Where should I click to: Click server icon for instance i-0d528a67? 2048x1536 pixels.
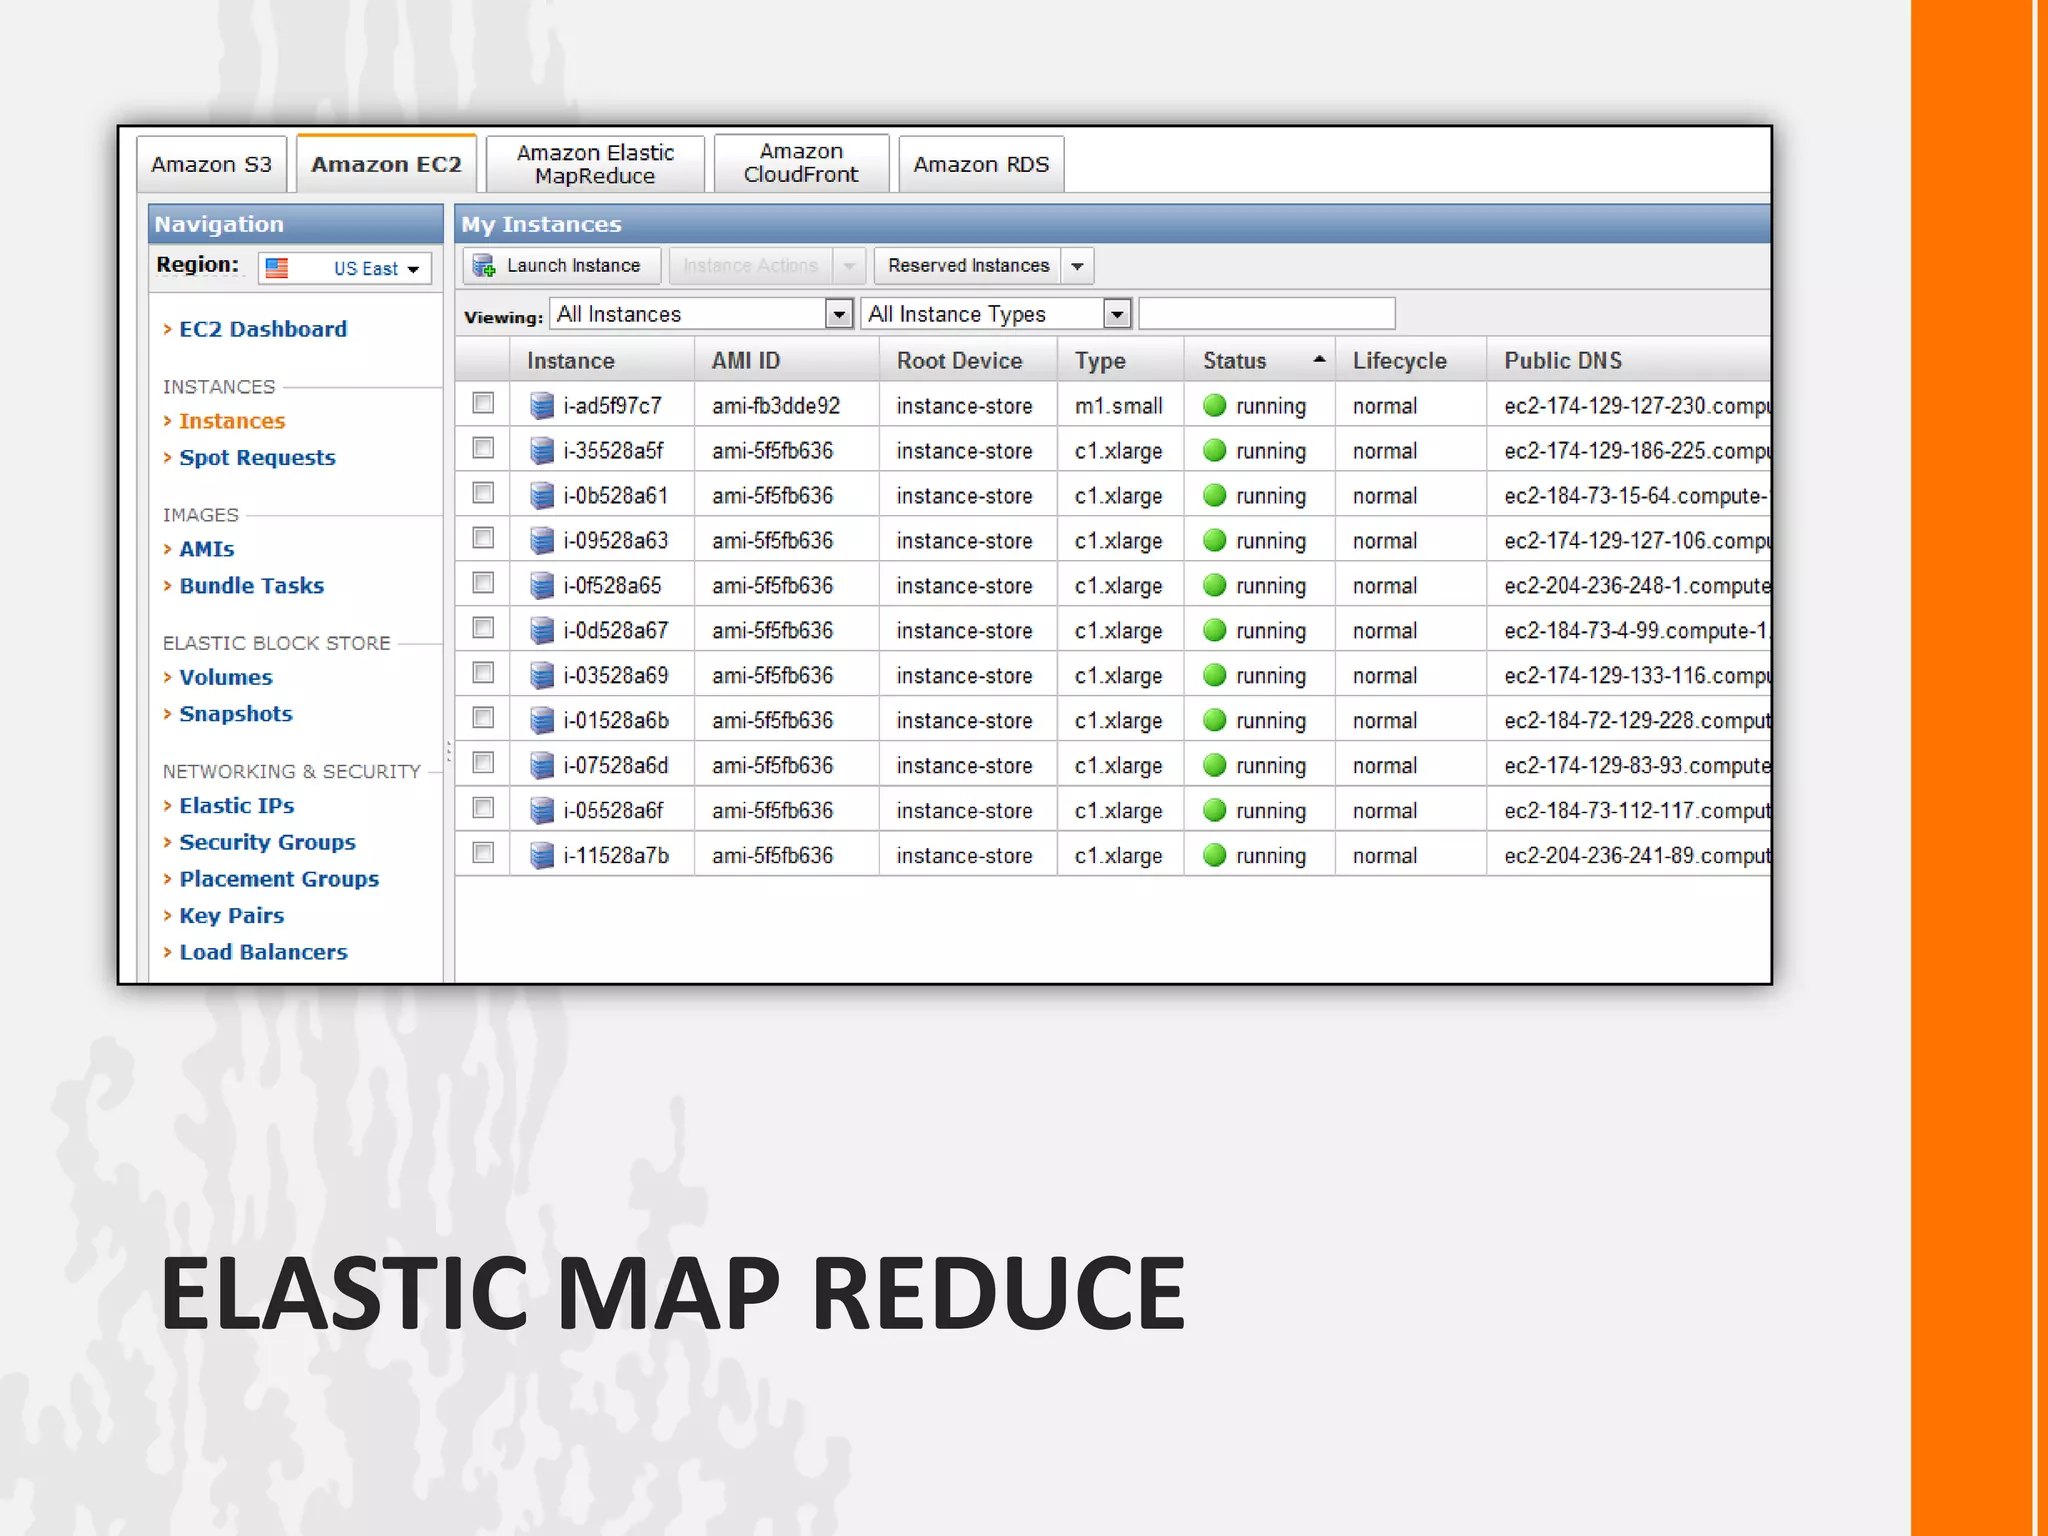[542, 630]
